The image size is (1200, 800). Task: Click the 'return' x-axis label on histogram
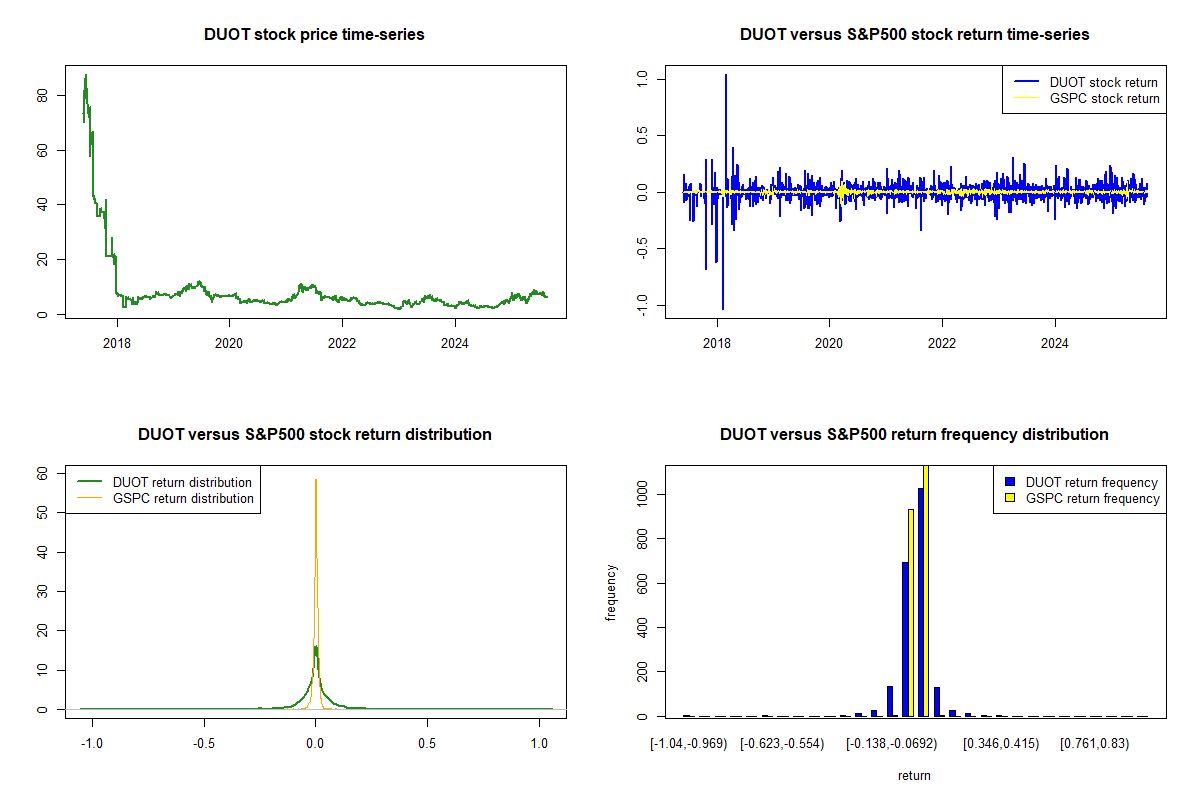coord(914,775)
